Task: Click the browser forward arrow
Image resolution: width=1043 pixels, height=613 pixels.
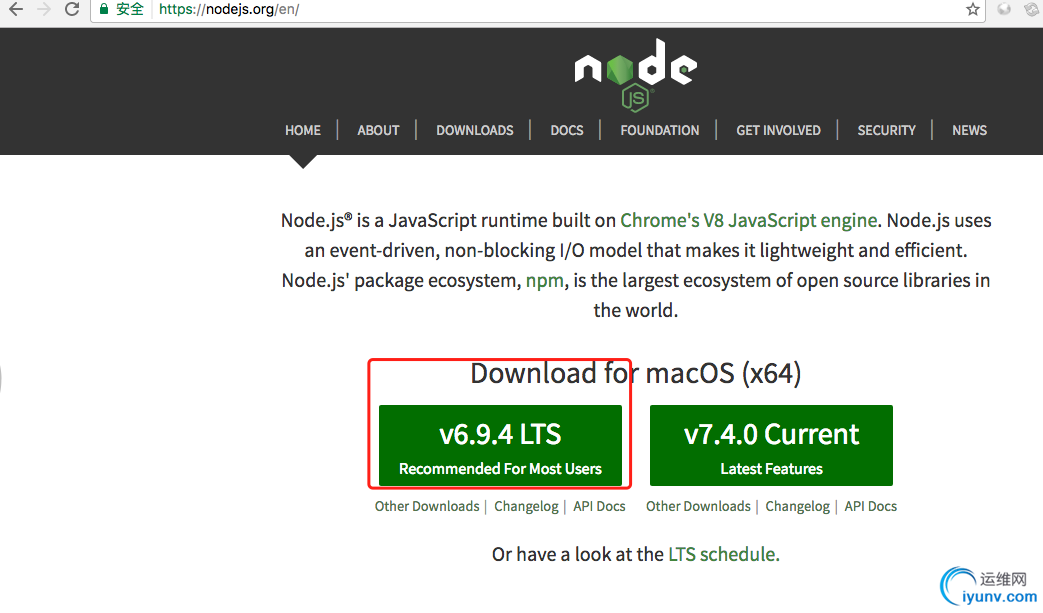Action: pos(44,9)
